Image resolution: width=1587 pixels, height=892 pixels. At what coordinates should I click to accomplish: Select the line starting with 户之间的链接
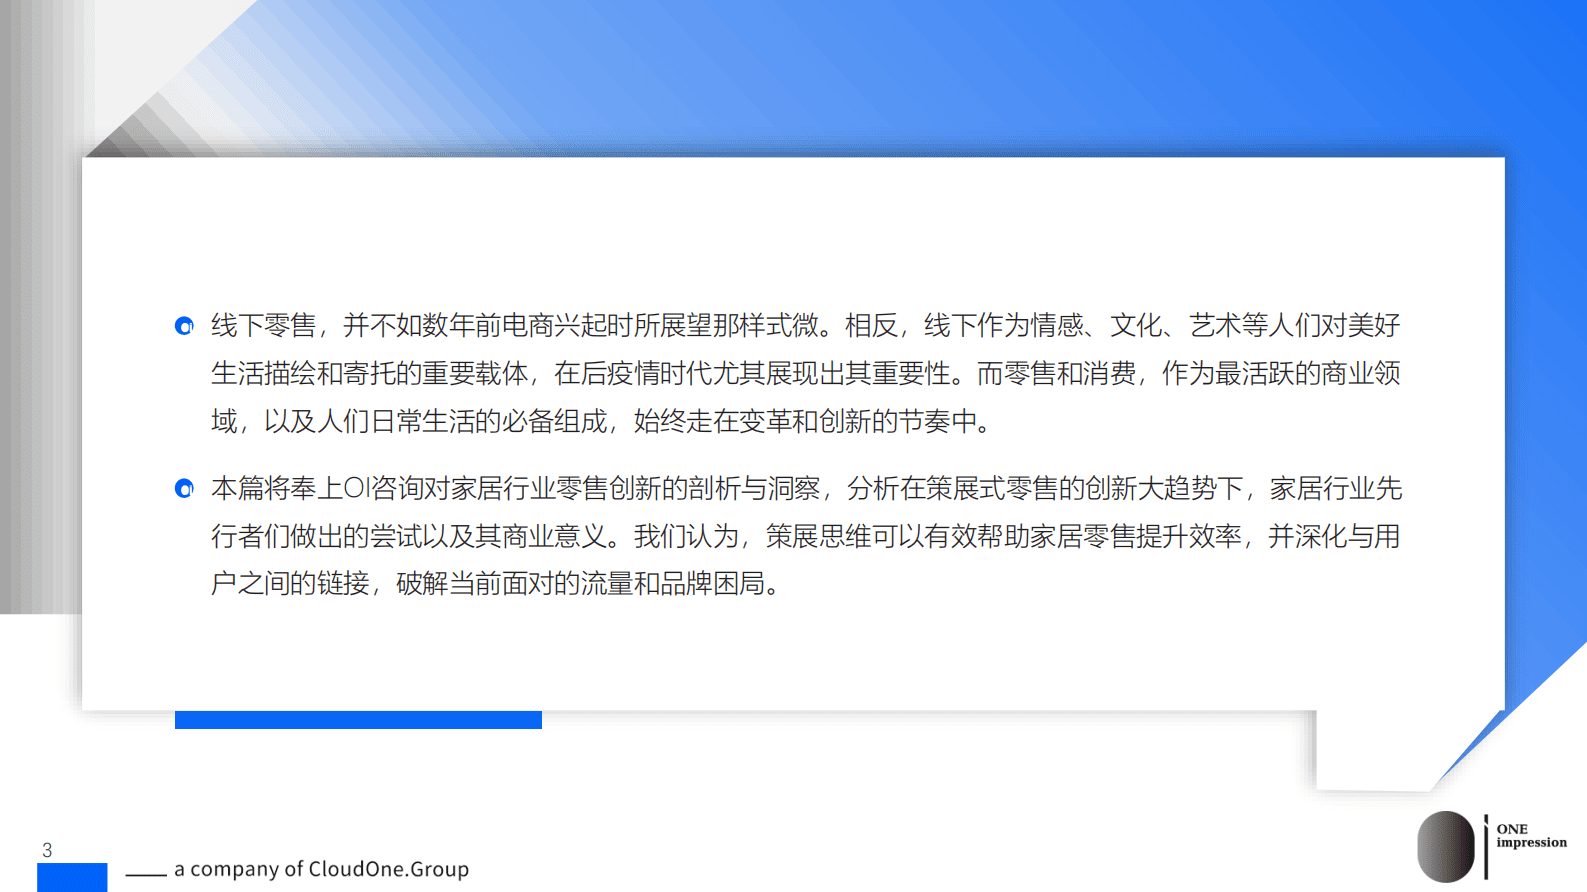coord(497,583)
